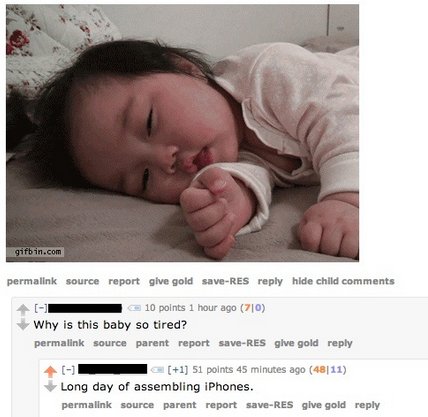
Task: Upvote the "Why is this baby so tired?" comment
Action: pos(23,310)
